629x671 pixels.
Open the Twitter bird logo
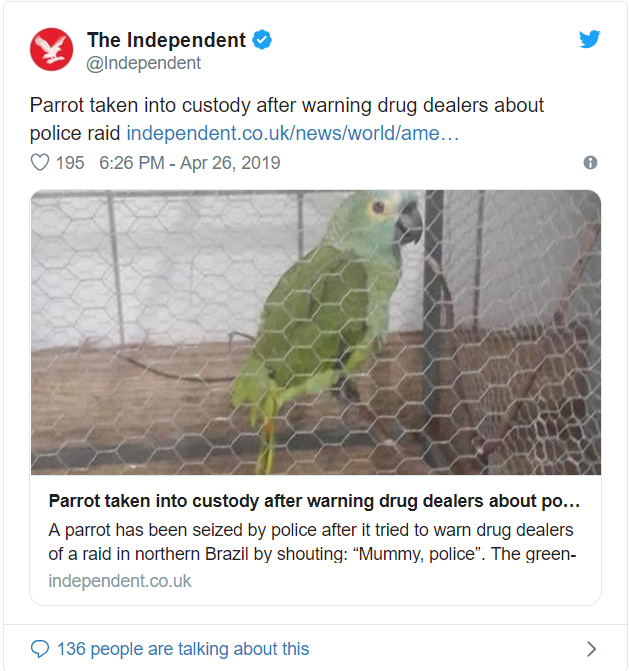[x=590, y=39]
